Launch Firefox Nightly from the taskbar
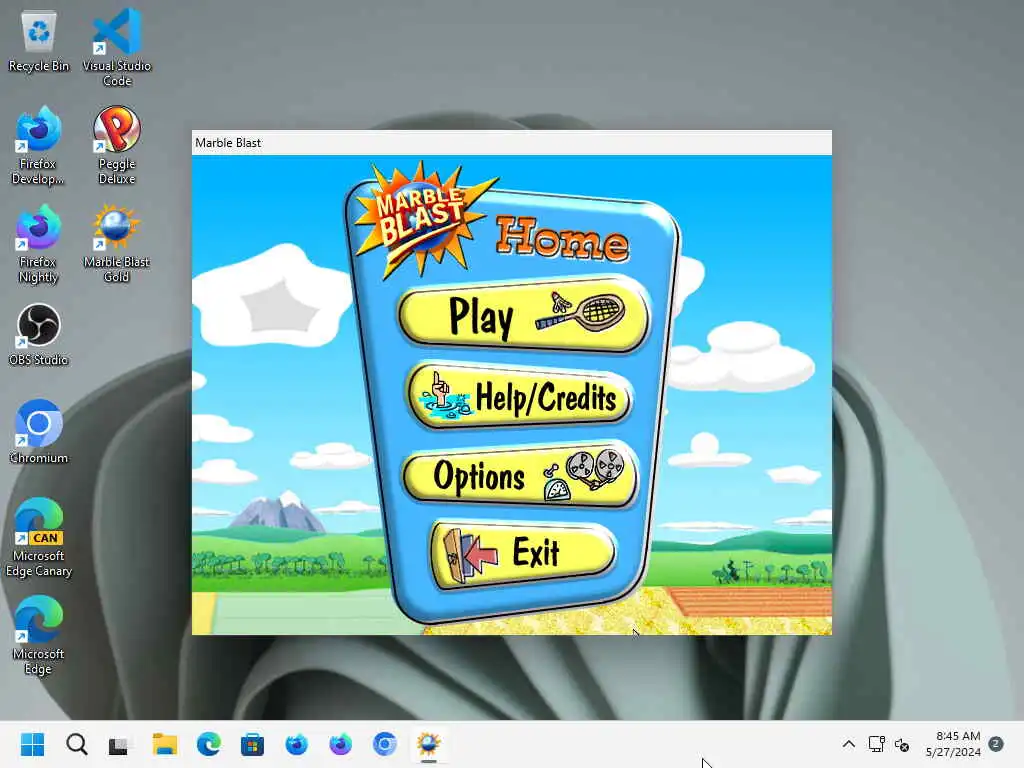The image size is (1024, 768). click(340, 744)
